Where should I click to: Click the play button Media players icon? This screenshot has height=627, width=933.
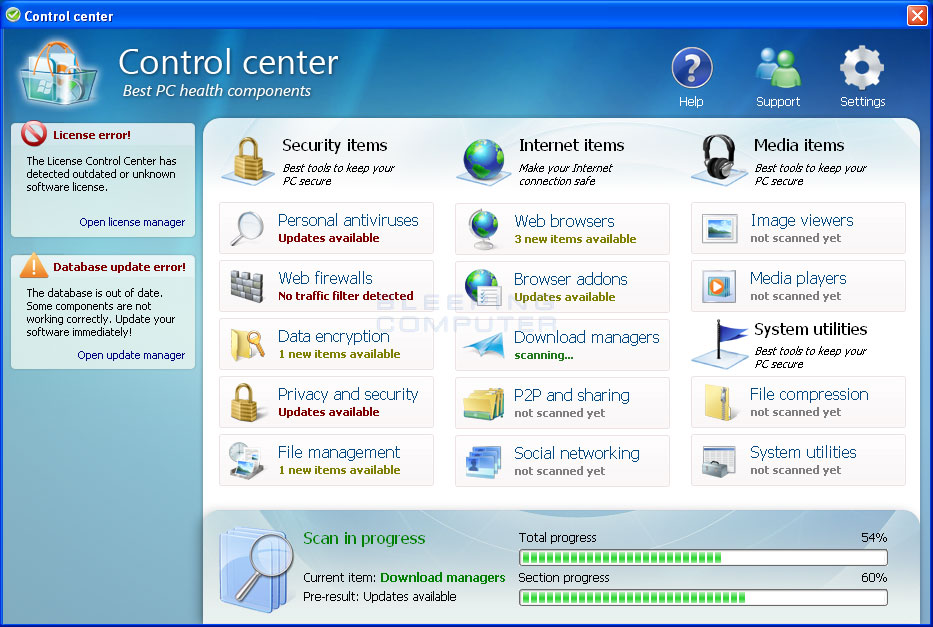click(719, 287)
